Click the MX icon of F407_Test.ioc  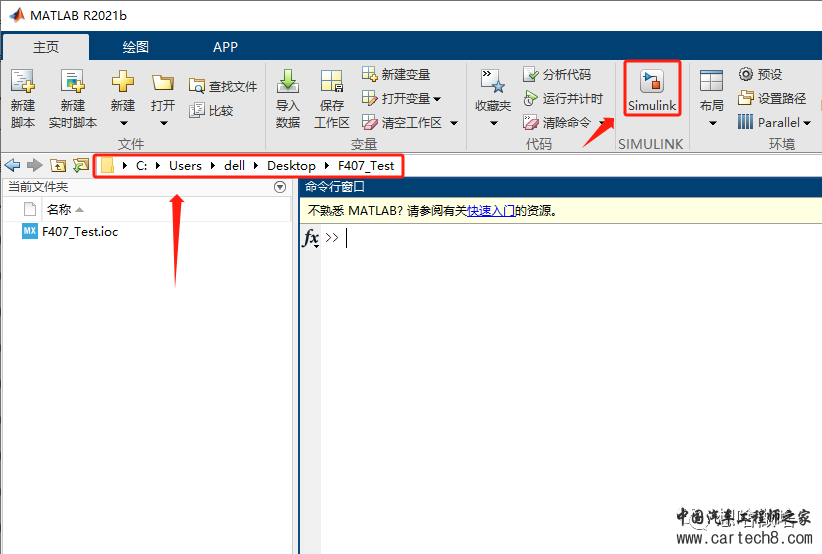[x=30, y=231]
